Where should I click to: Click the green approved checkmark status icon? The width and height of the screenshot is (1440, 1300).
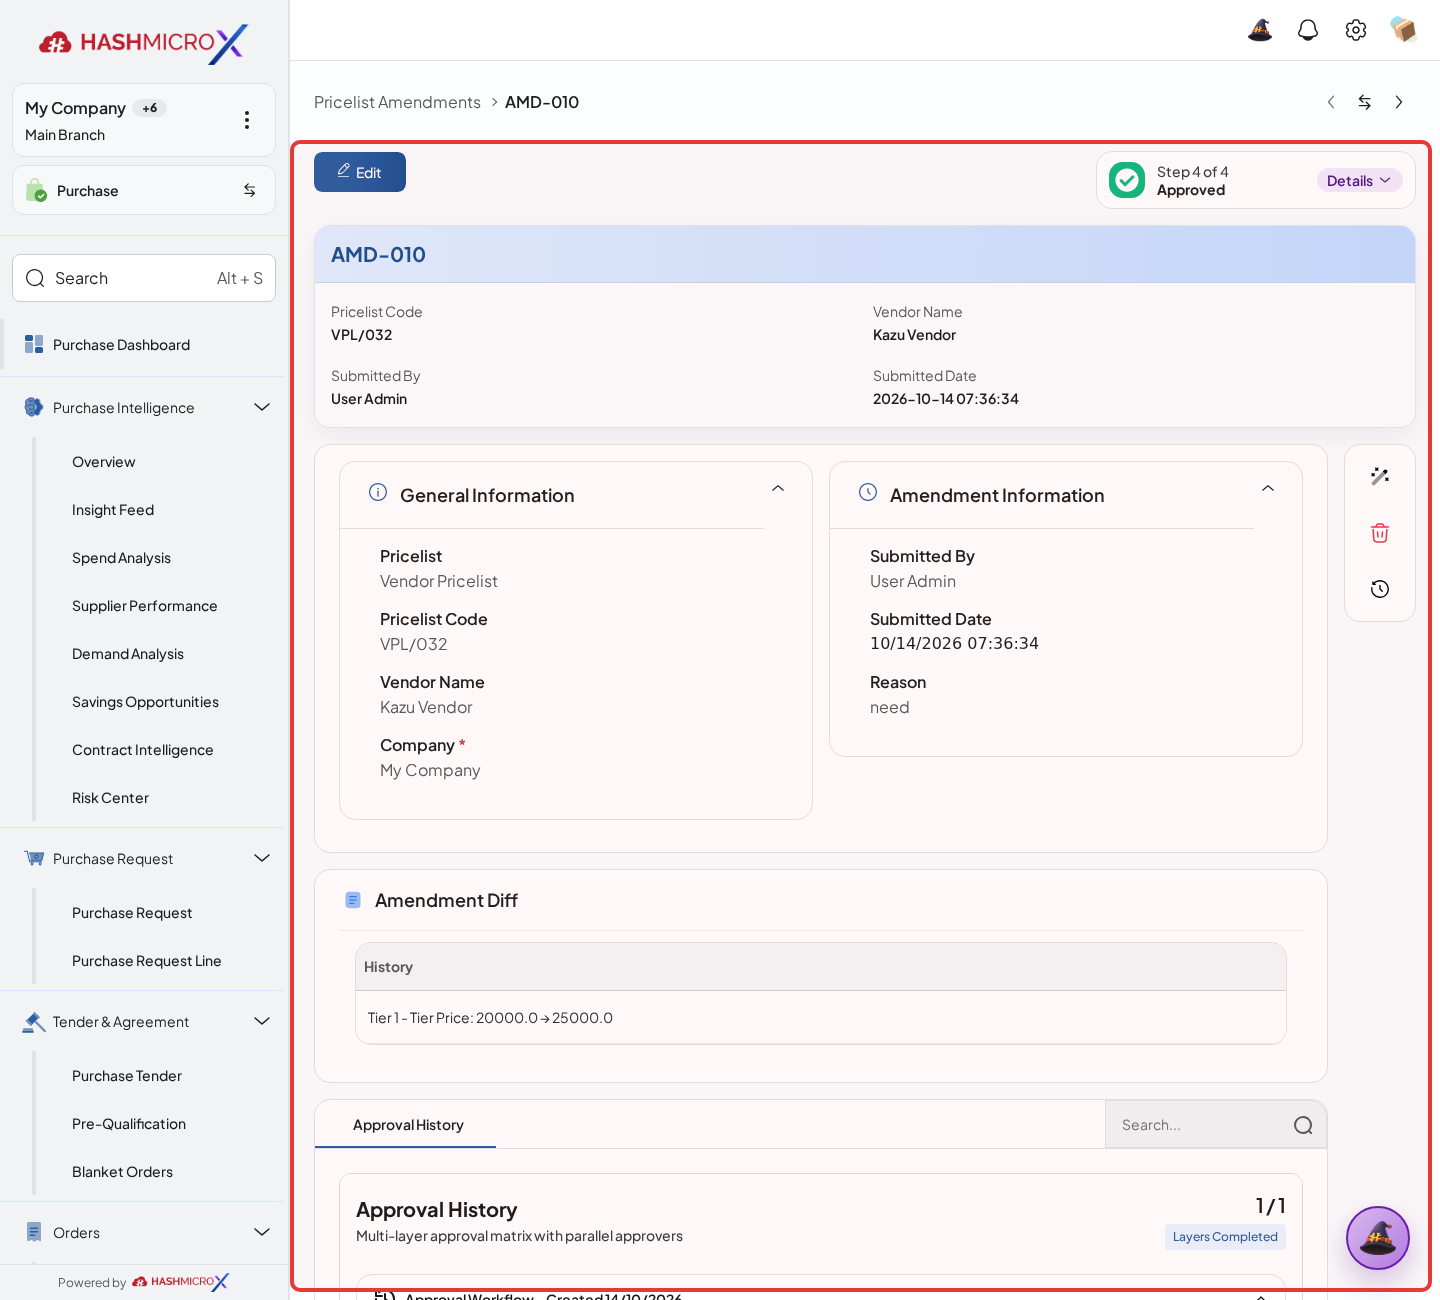[x=1127, y=180]
